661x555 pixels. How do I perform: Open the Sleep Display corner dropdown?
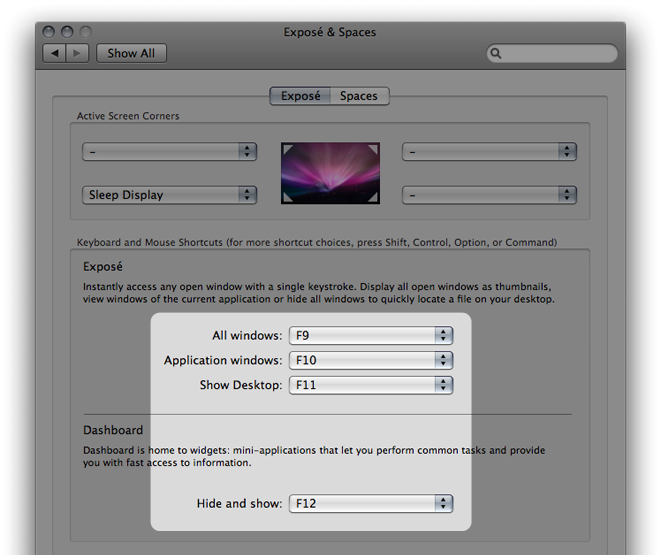[169, 195]
